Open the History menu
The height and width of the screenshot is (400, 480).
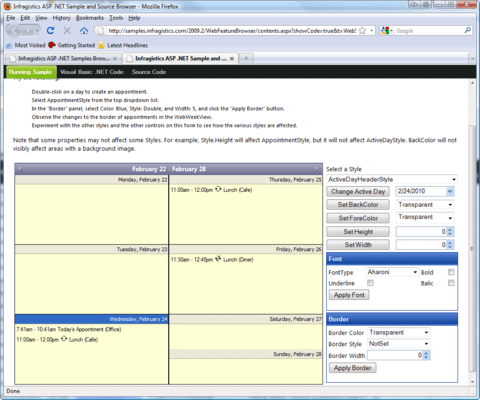(x=62, y=18)
